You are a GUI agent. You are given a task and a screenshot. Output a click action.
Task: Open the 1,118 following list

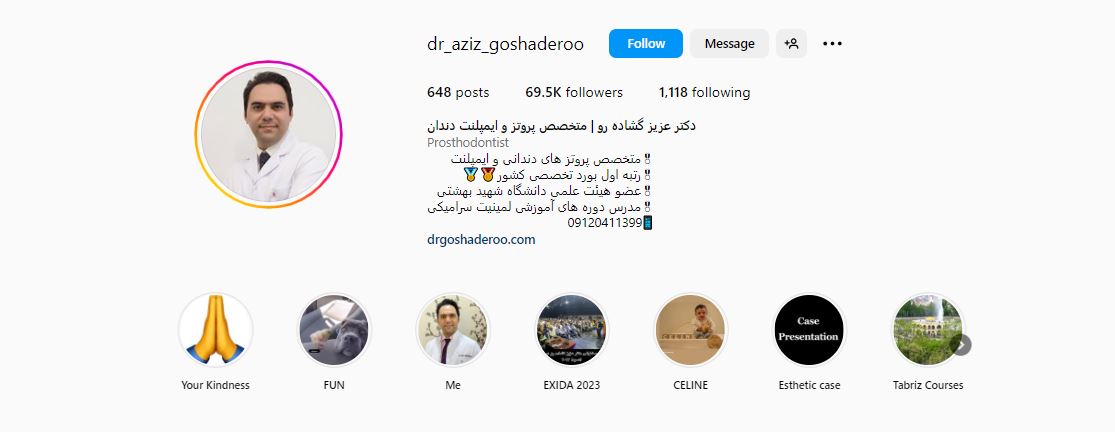pyautogui.click(x=704, y=92)
